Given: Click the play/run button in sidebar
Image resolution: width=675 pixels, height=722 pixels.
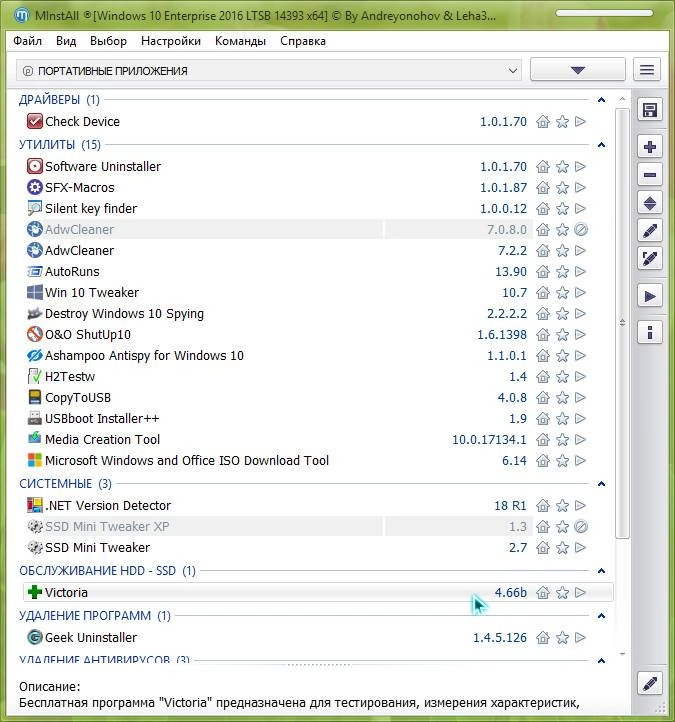Looking at the screenshot, I should [x=650, y=296].
